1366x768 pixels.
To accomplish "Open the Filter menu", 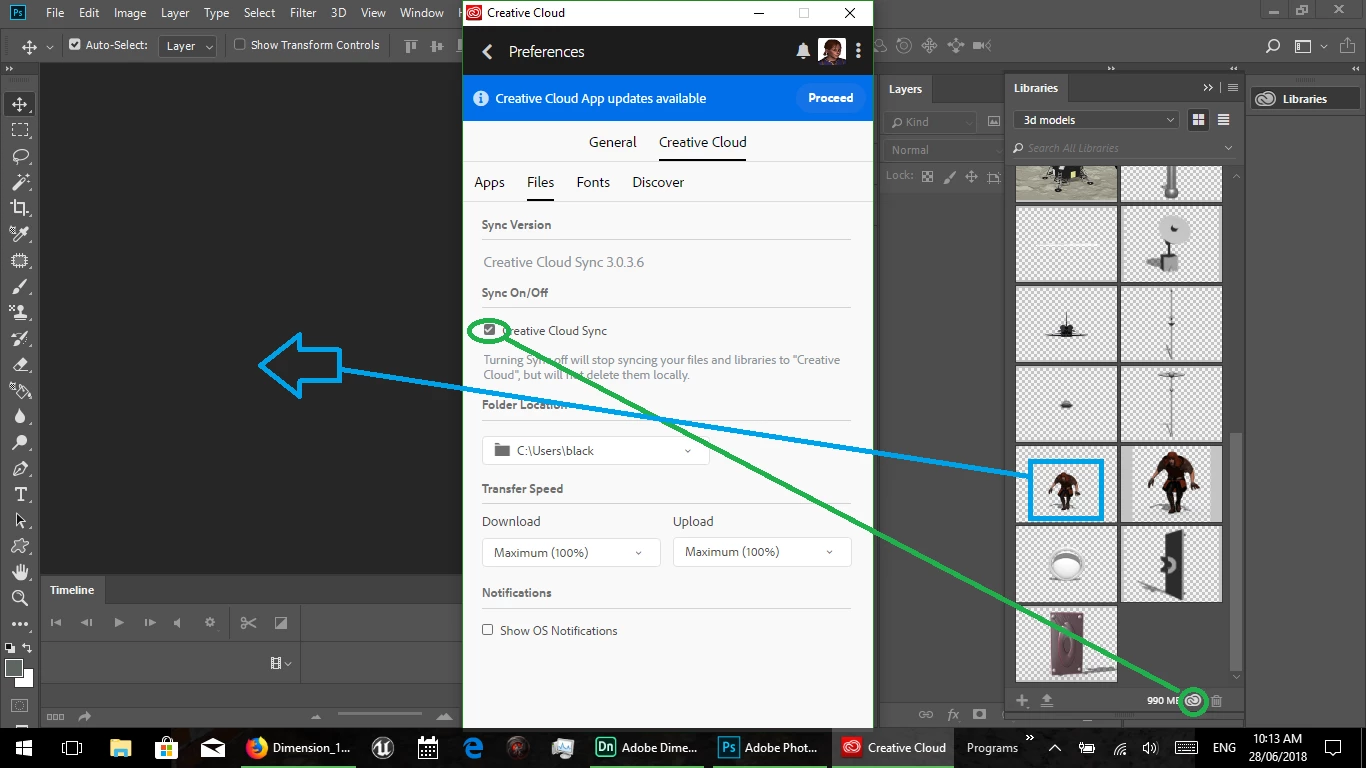I will [x=303, y=13].
